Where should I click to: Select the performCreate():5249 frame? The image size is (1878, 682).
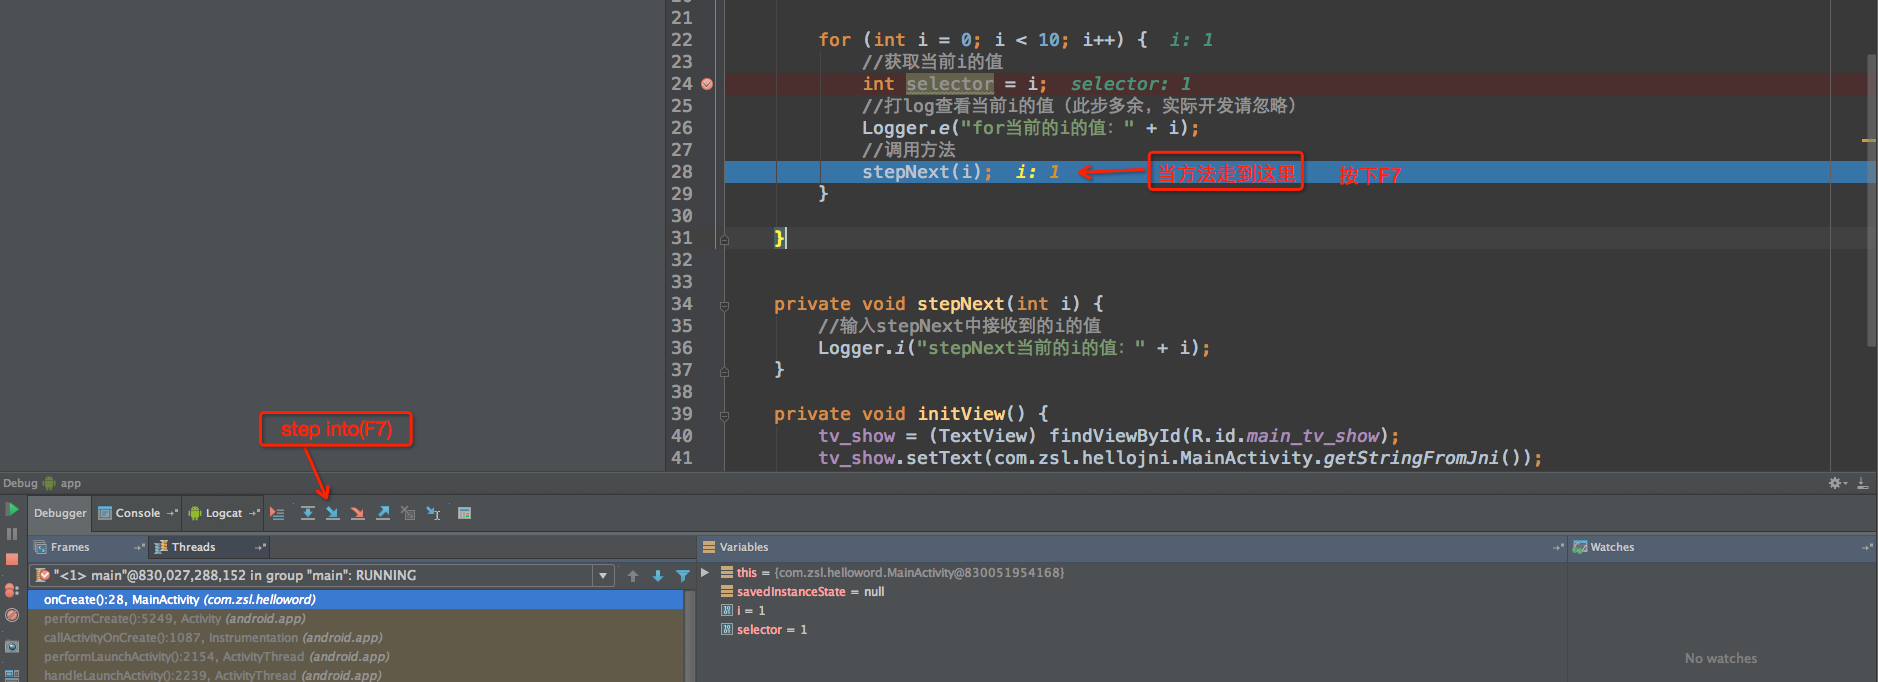[356, 619]
